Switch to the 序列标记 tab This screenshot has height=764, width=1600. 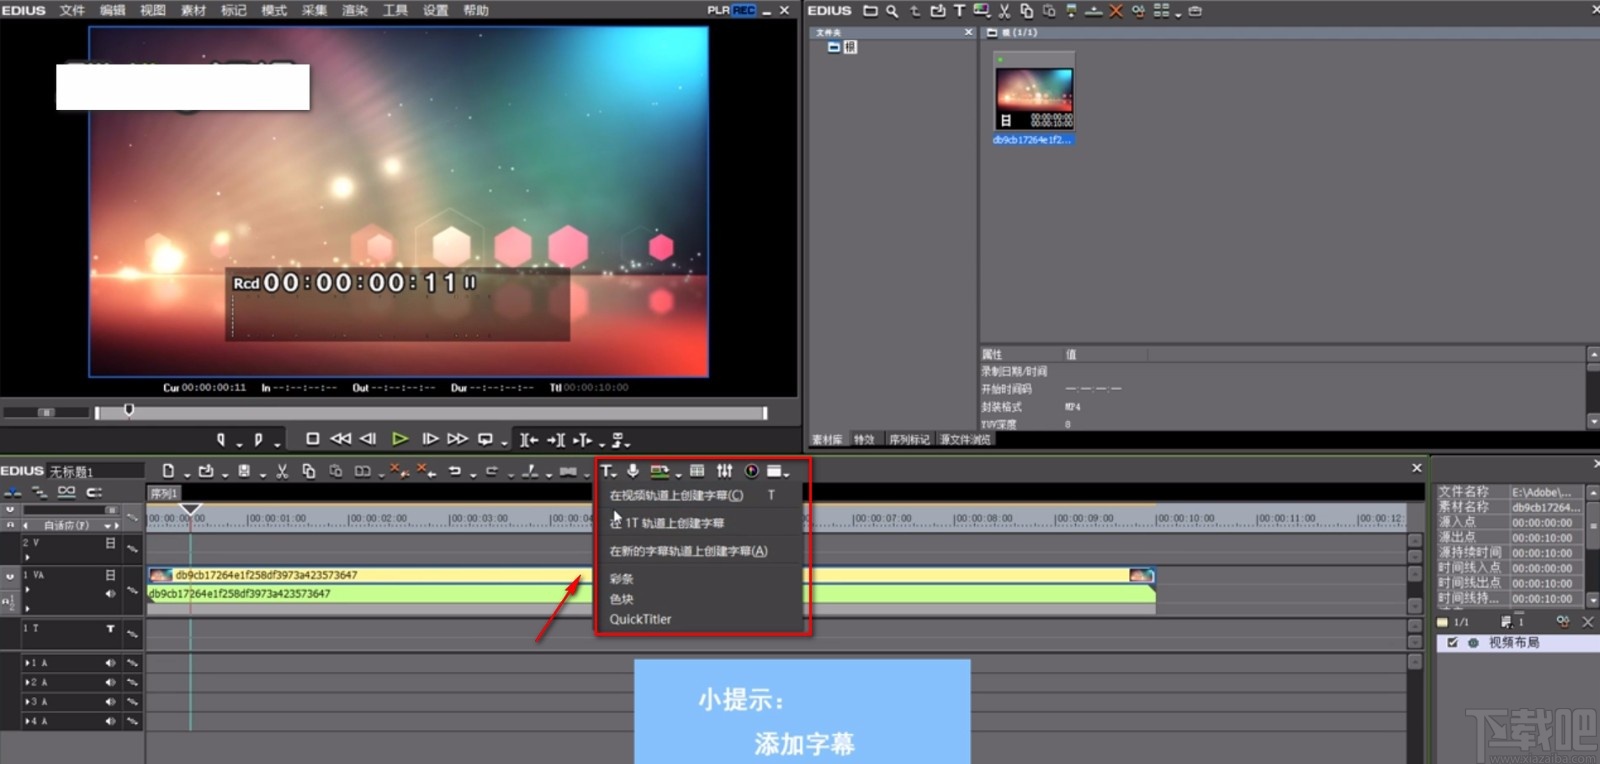[x=909, y=440]
